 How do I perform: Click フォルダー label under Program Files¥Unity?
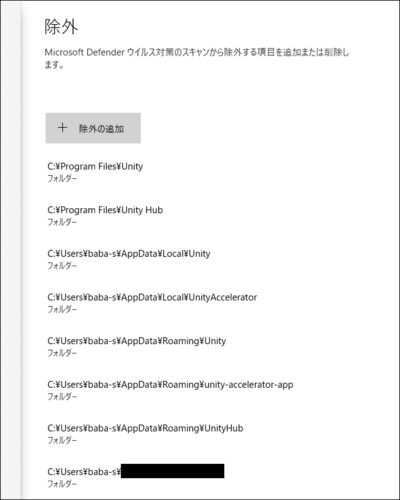pos(62,179)
